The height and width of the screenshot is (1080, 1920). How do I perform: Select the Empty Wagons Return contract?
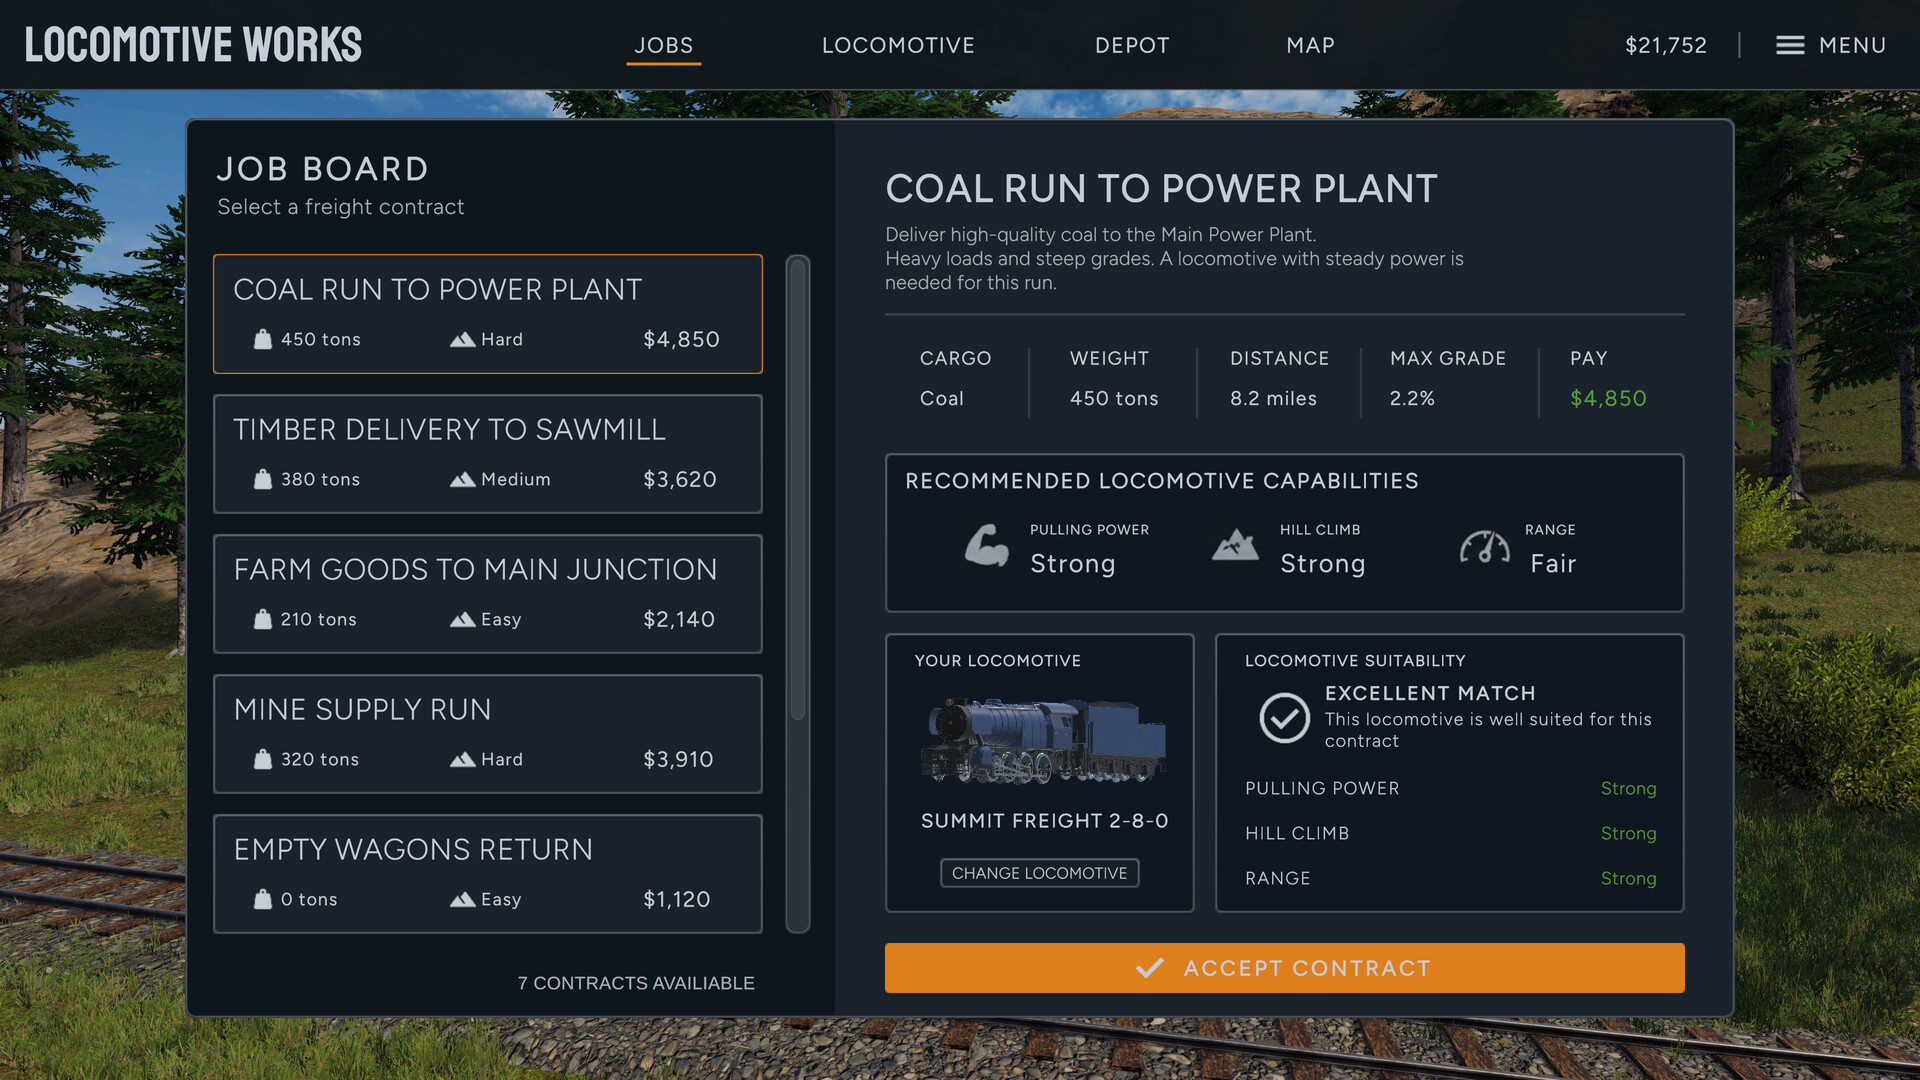pos(488,874)
